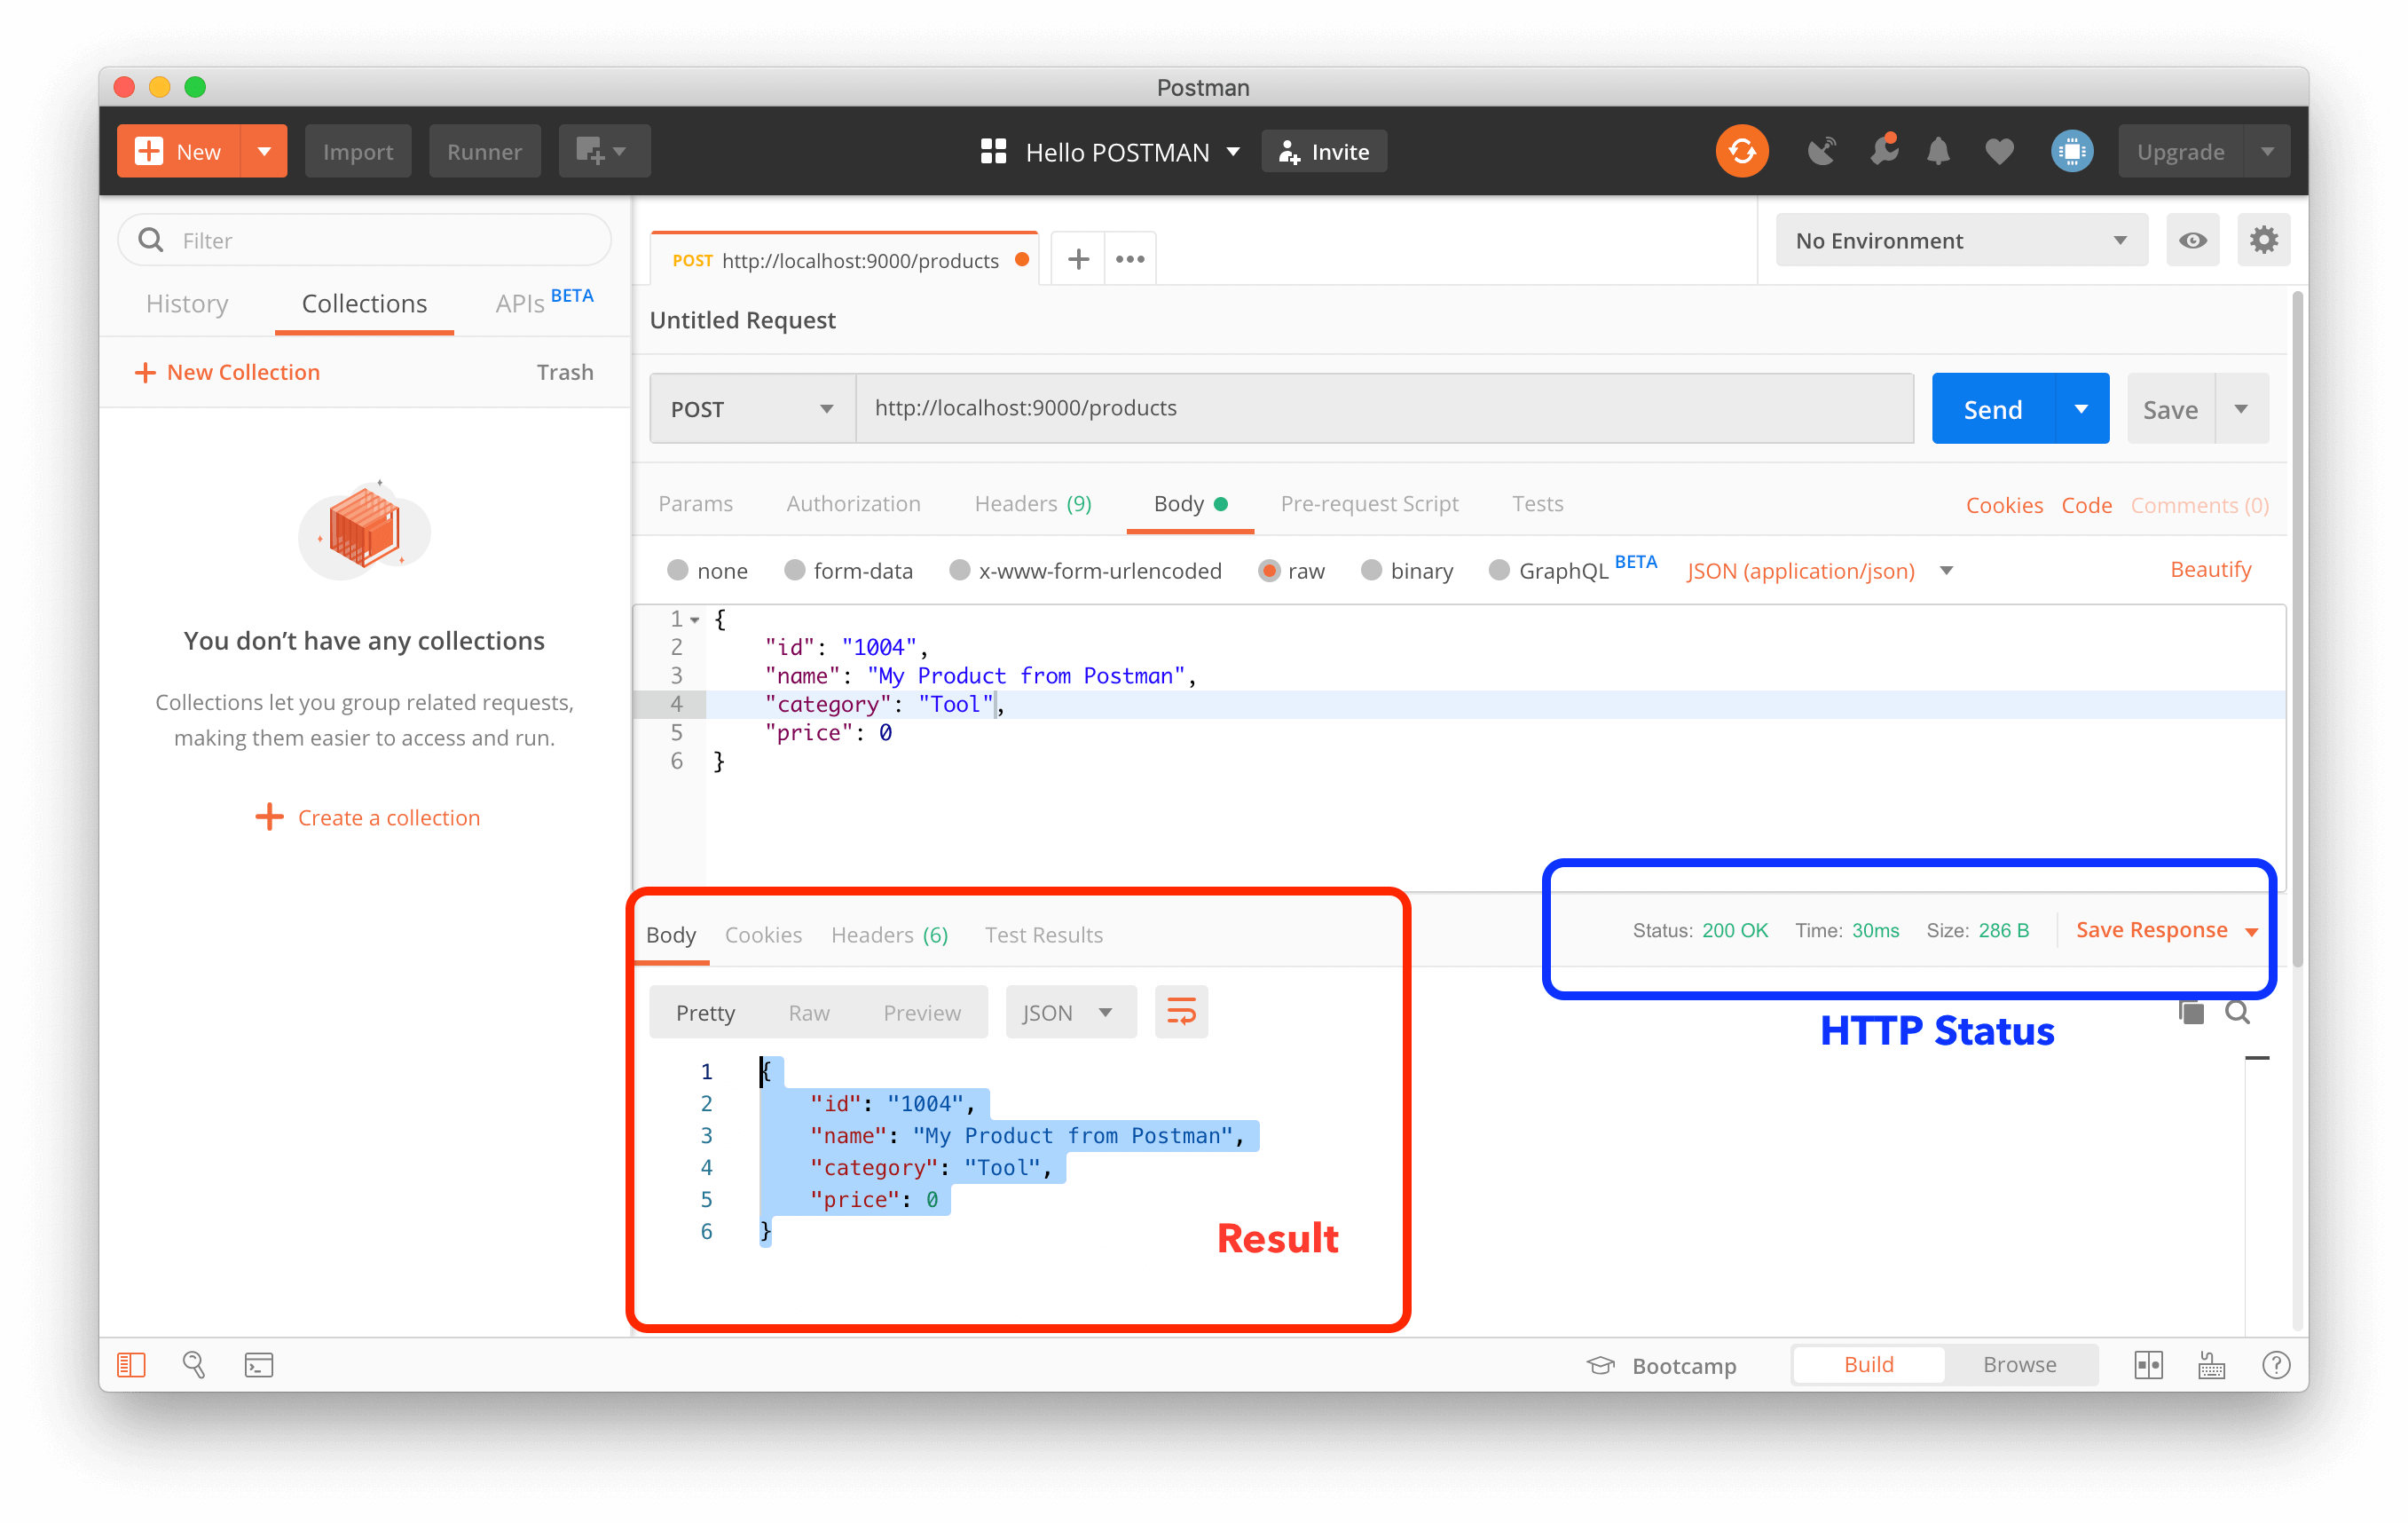Open the POST method dropdown
The width and height of the screenshot is (2408, 1523).
752,408
